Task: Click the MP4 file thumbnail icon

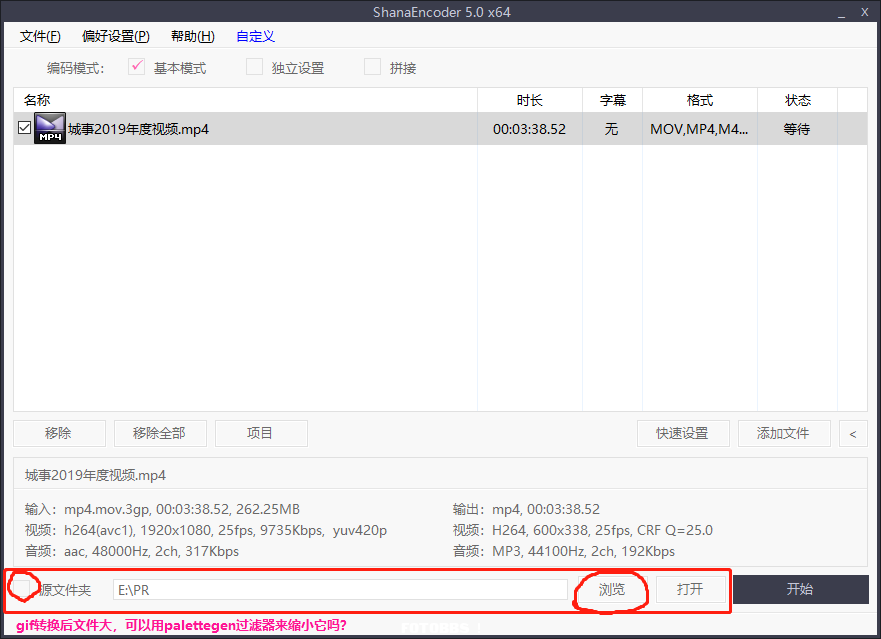Action: point(49,128)
